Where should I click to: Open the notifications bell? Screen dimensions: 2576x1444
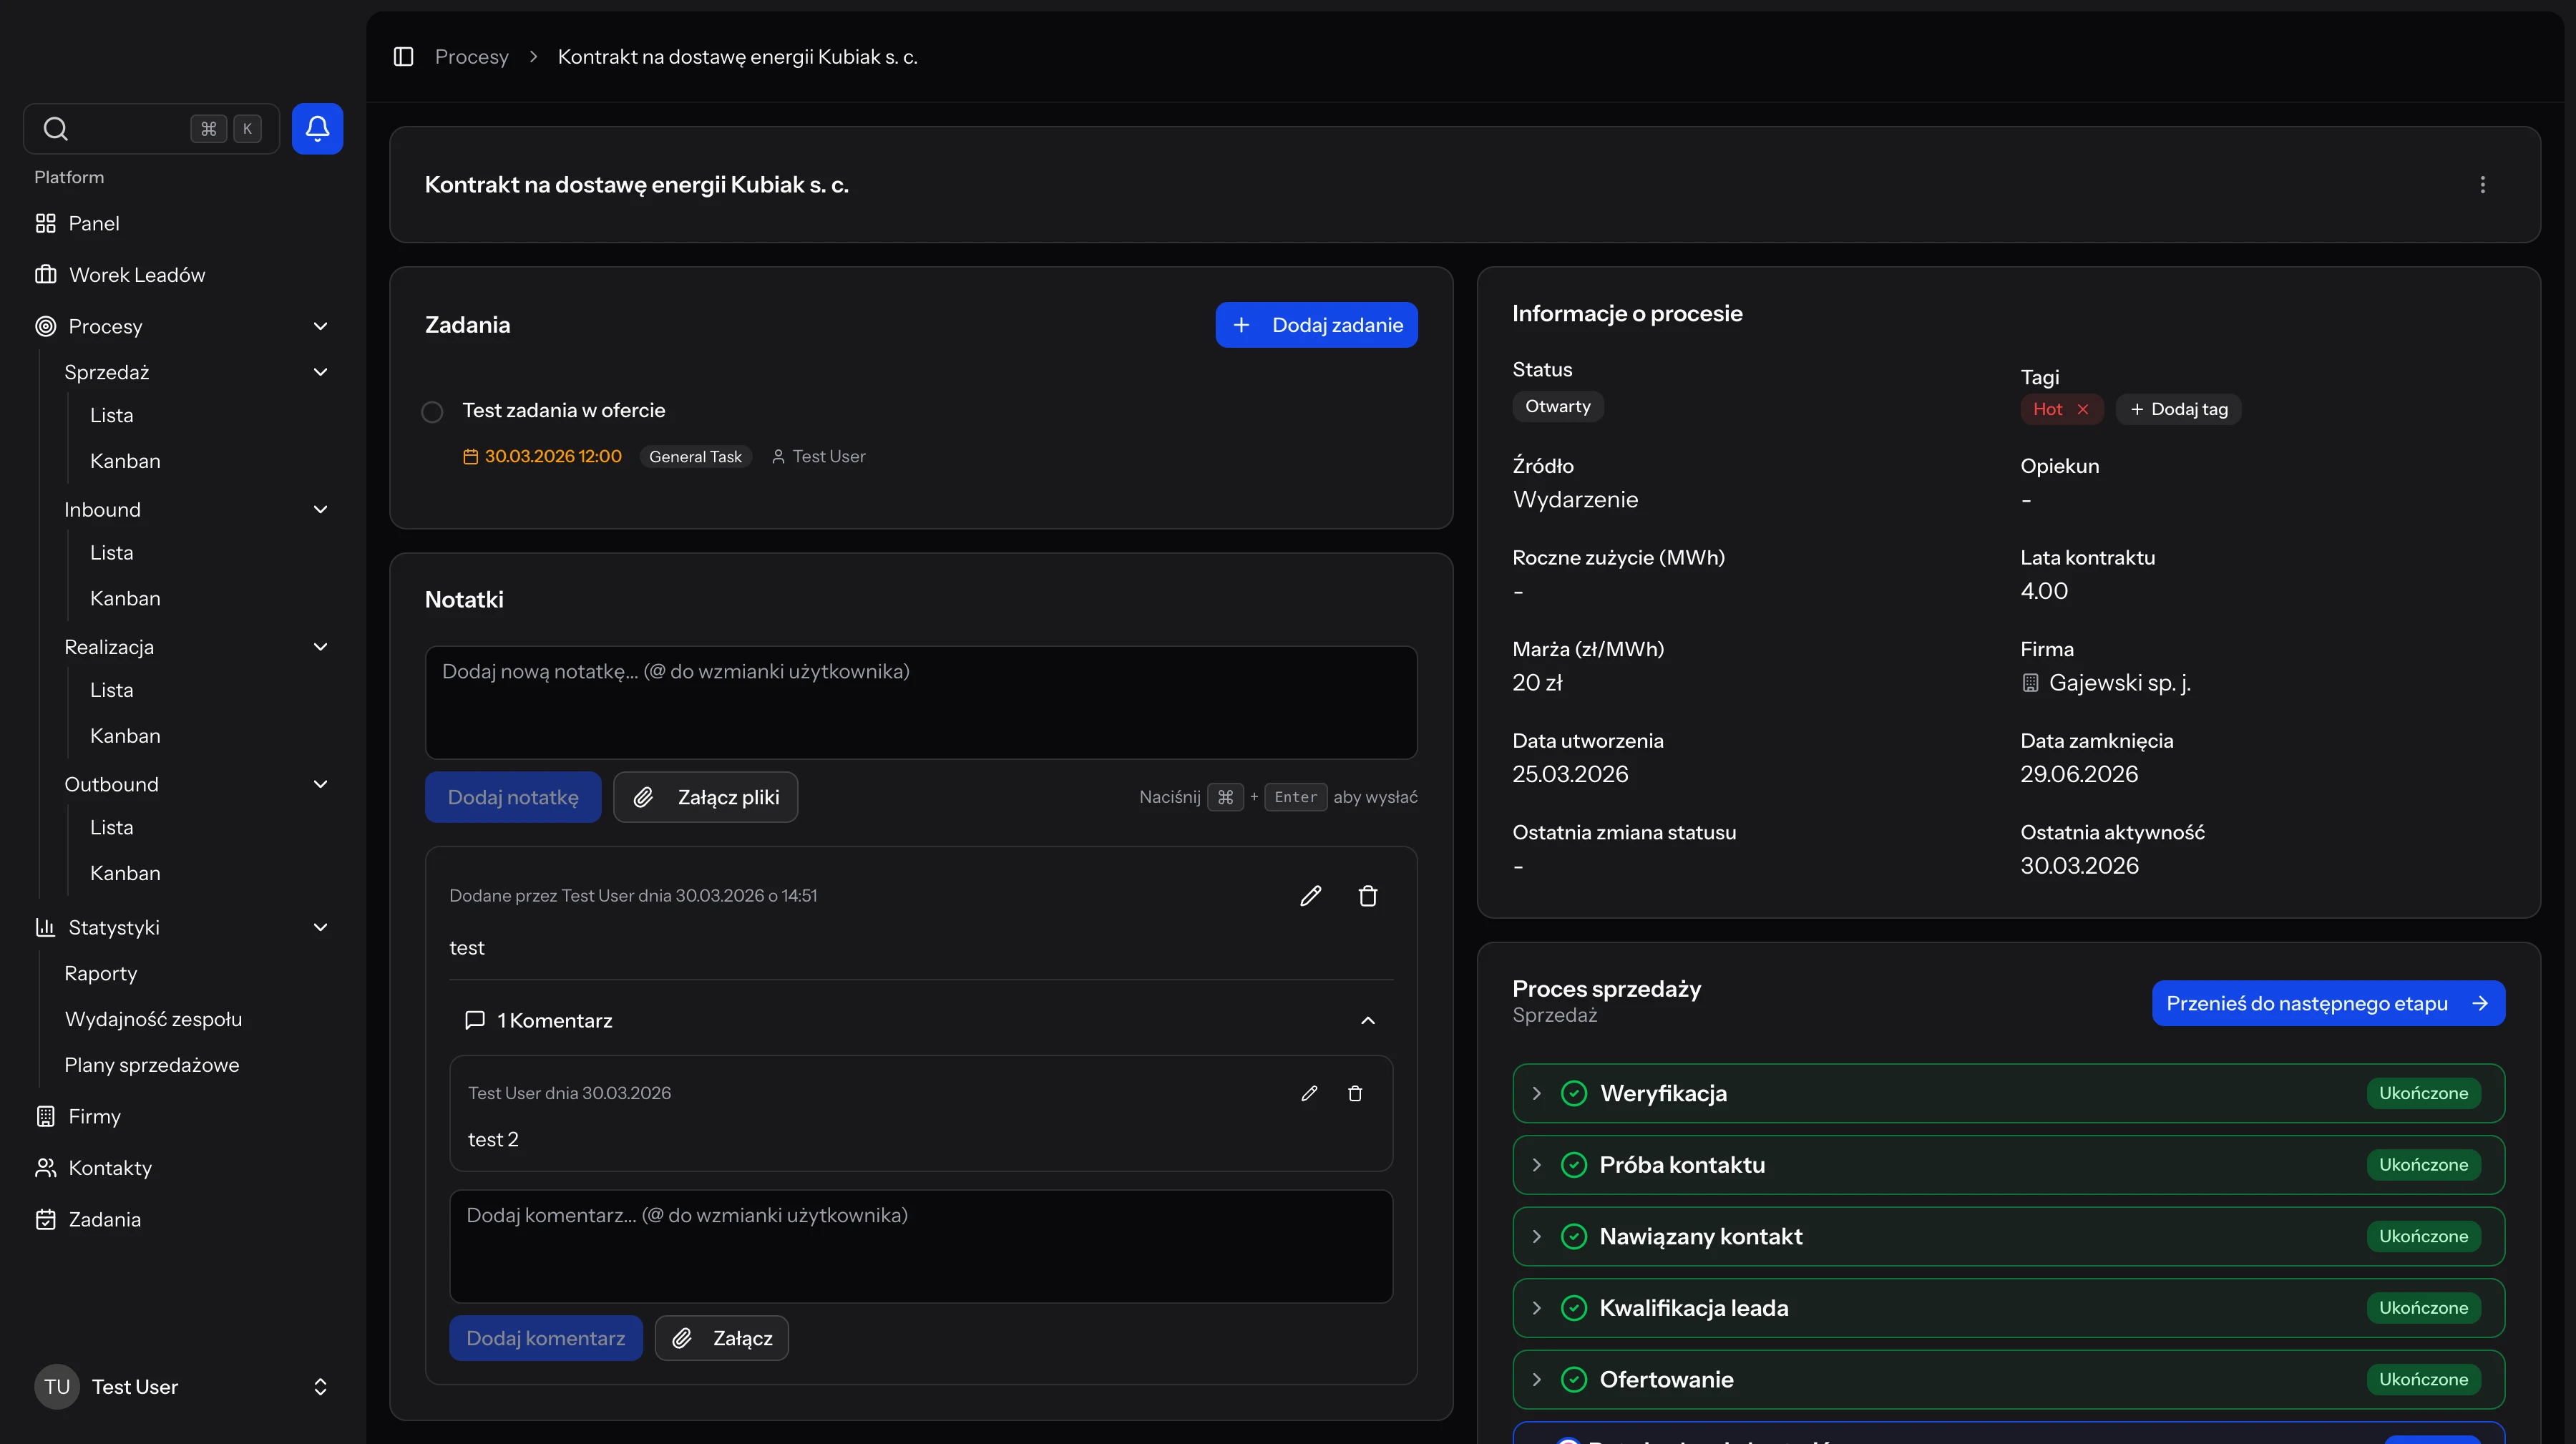317,128
